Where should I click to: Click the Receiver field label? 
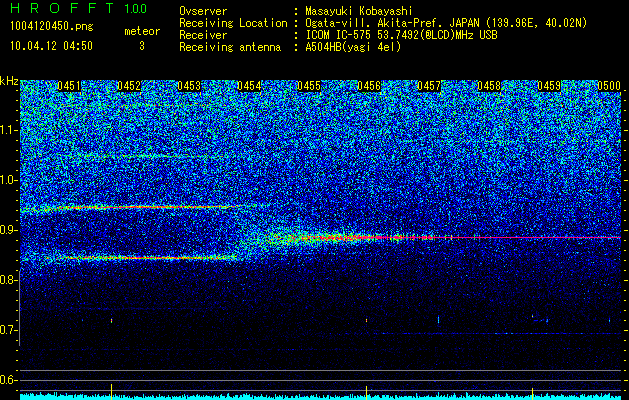(203, 35)
